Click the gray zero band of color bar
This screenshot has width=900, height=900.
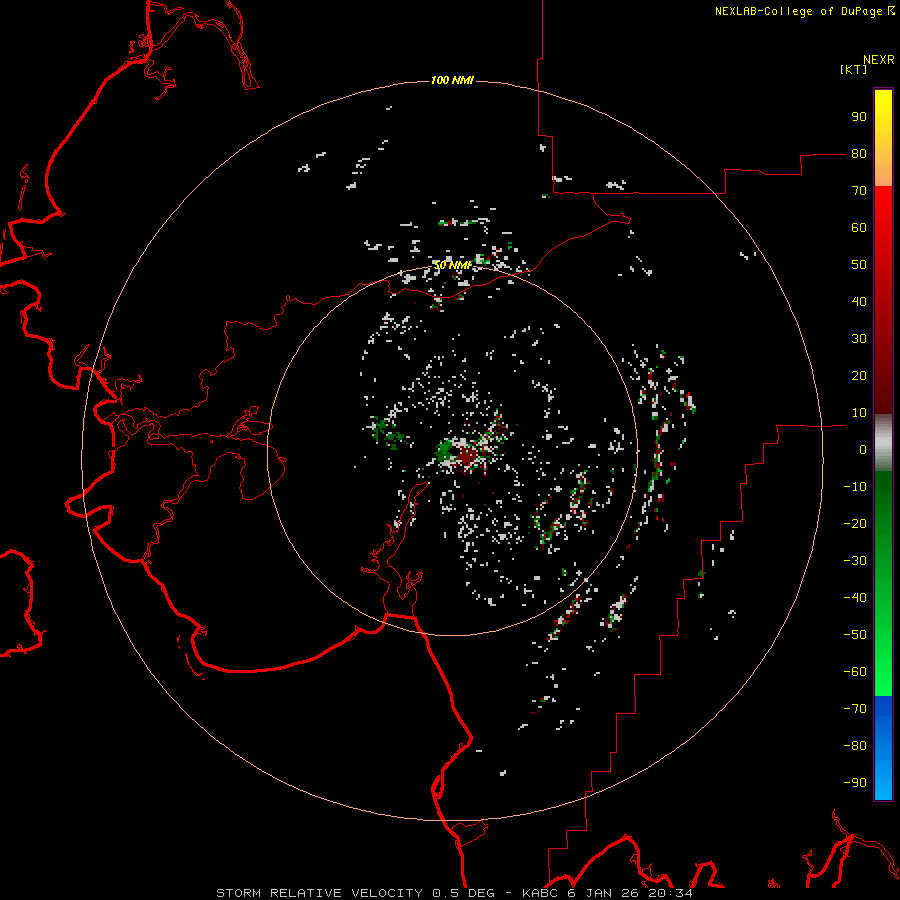click(x=883, y=443)
